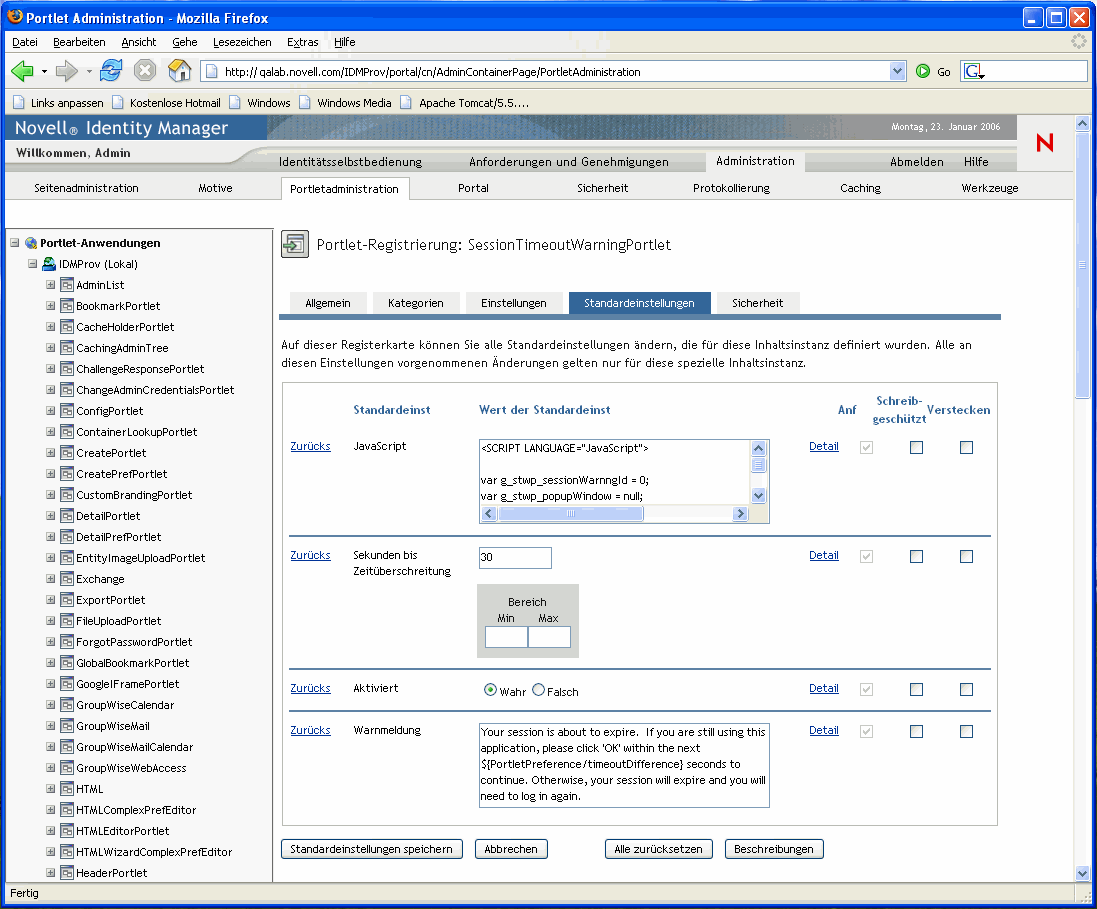
Task: Click the FileUploadPortlet portlet icon
Action: [x=67, y=621]
